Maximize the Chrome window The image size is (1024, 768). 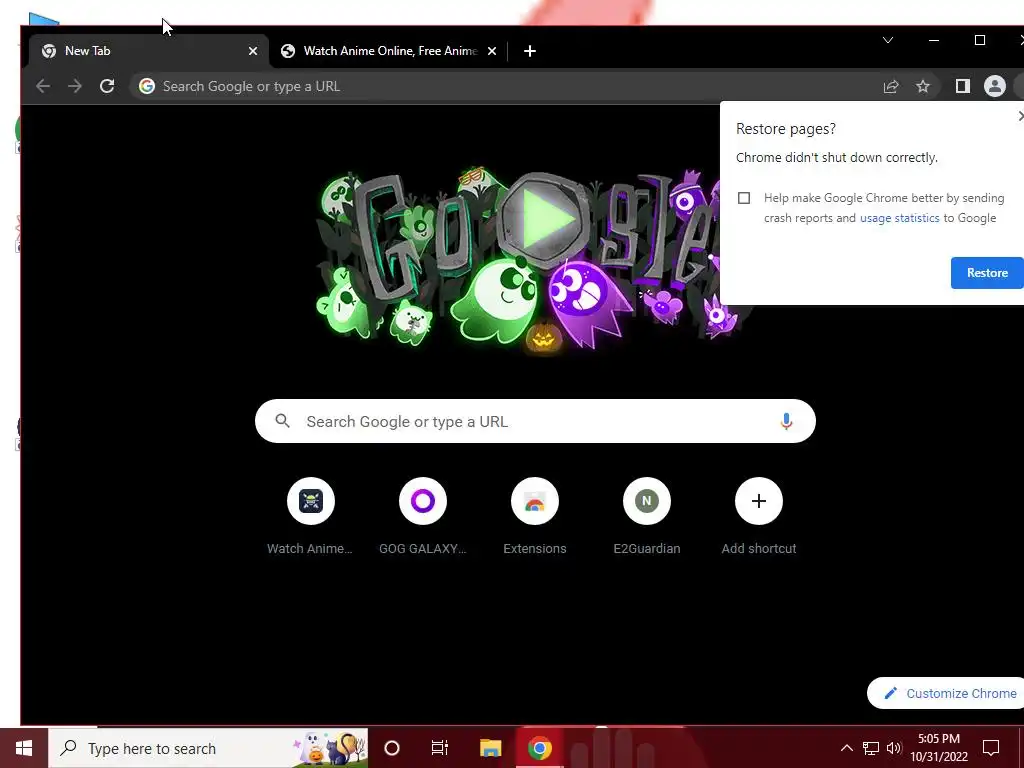[980, 40]
